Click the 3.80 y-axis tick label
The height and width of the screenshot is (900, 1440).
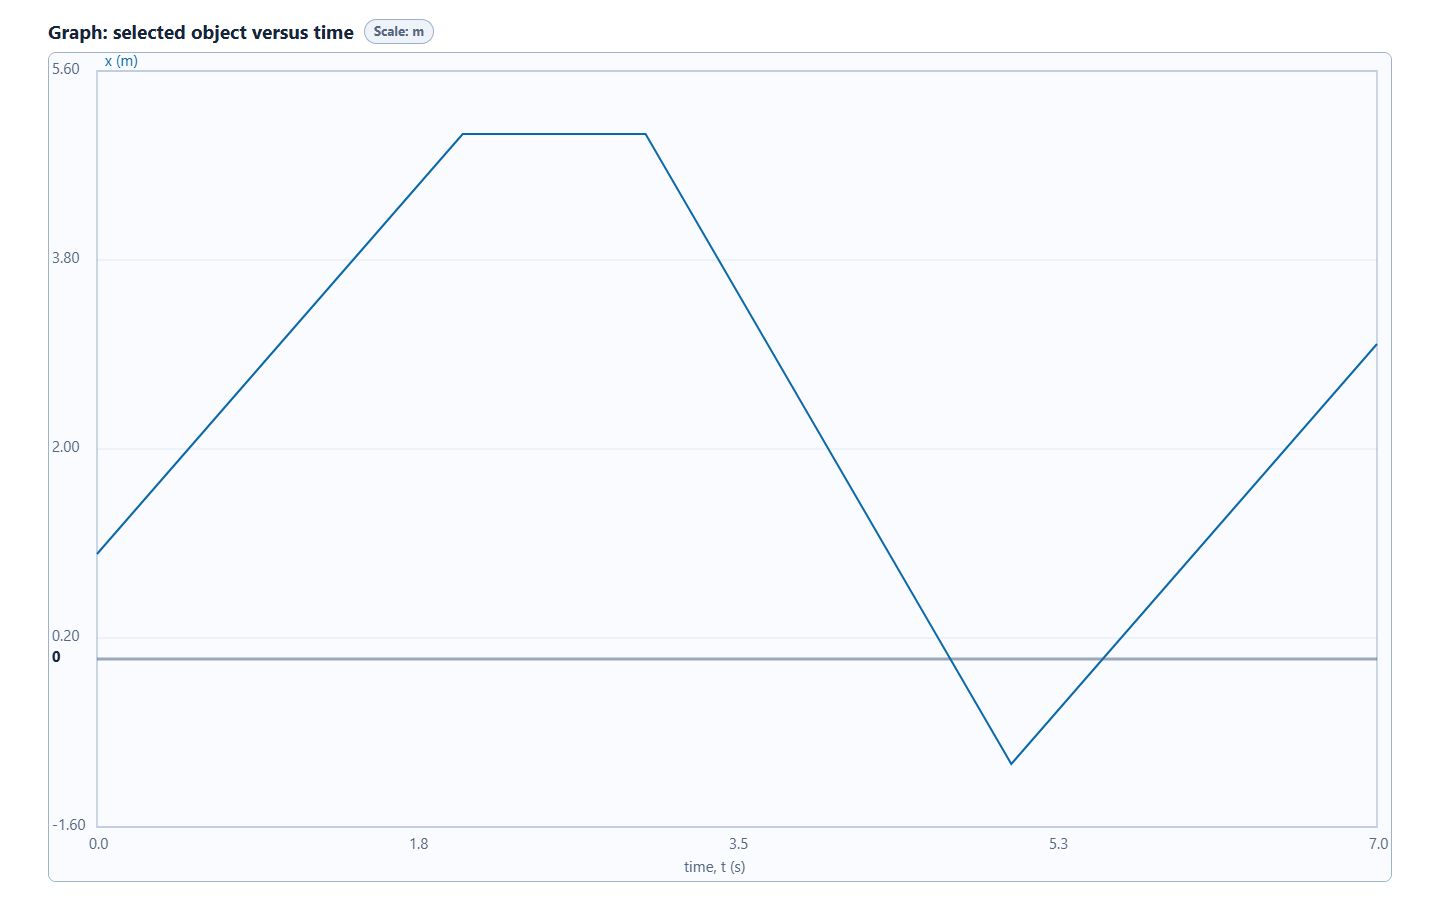coord(66,258)
